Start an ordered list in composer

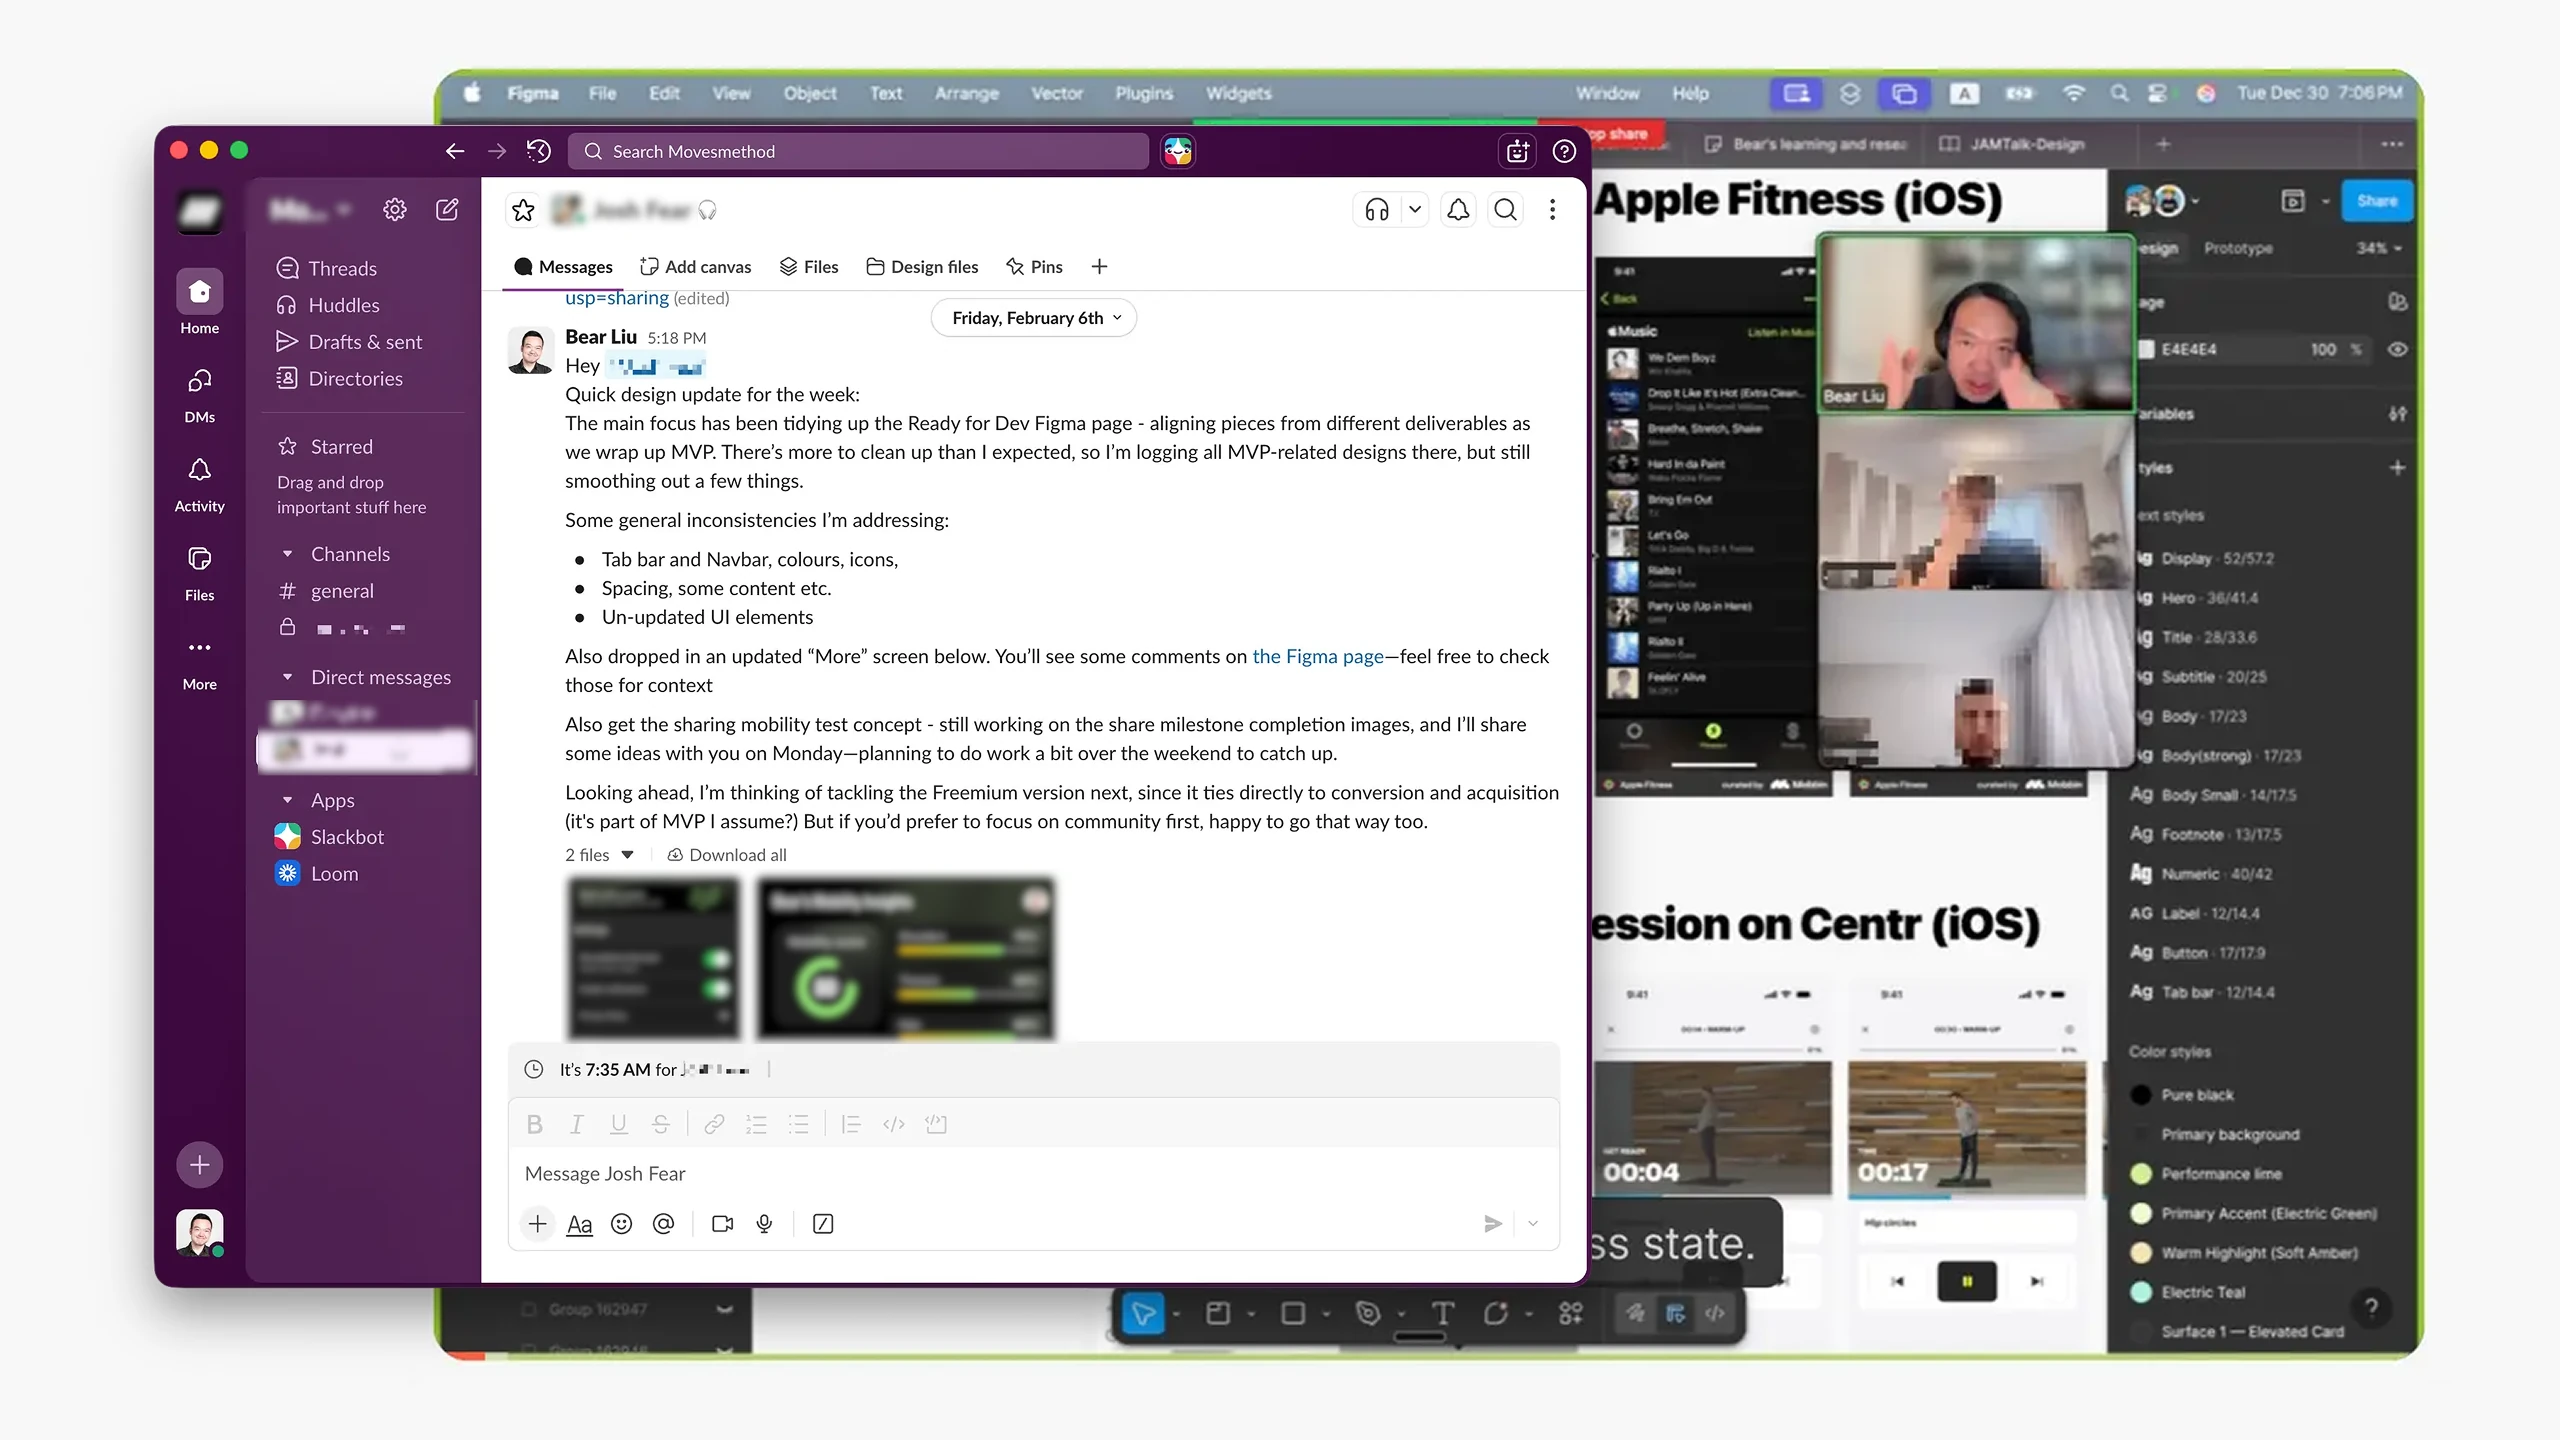pyautogui.click(x=756, y=1124)
